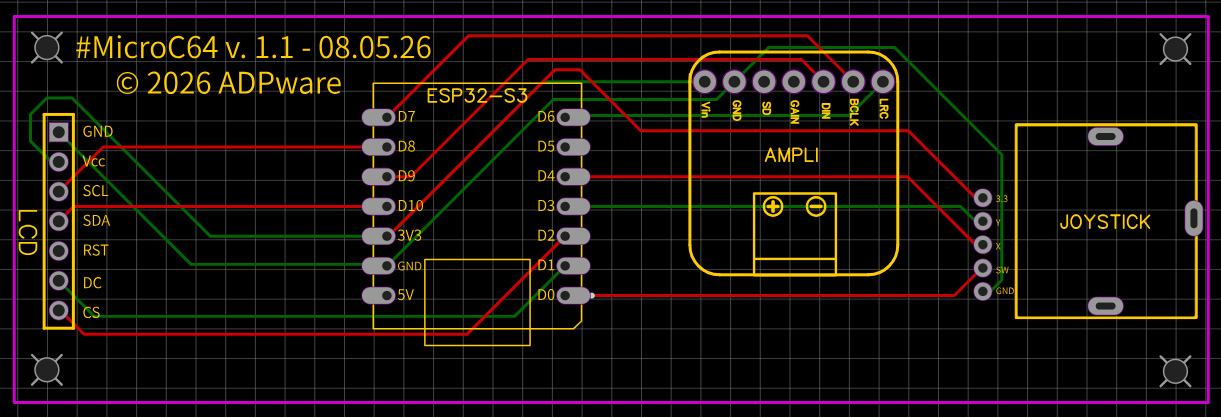Select the LCD connector SCL pad
1221x417 pixels.
[59, 191]
